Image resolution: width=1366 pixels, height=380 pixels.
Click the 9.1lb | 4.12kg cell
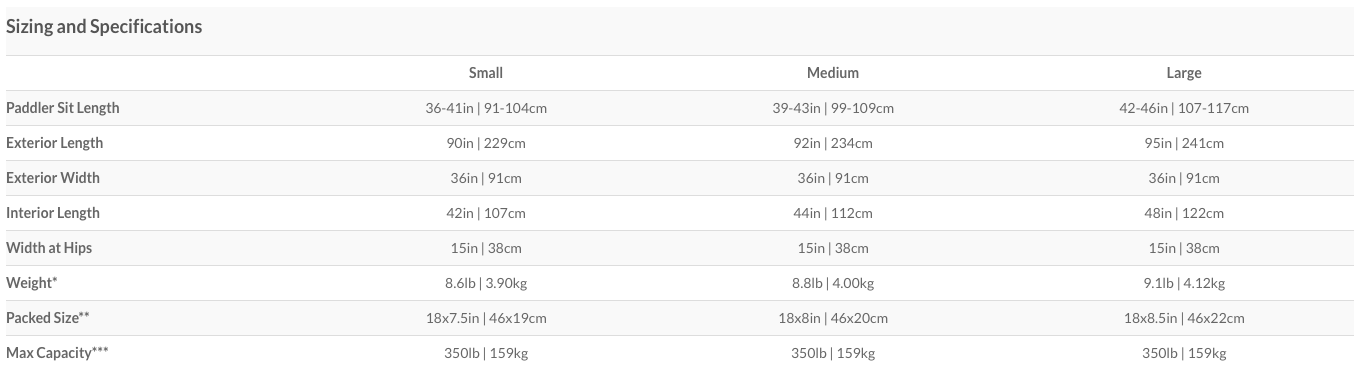pyautogui.click(x=1184, y=283)
